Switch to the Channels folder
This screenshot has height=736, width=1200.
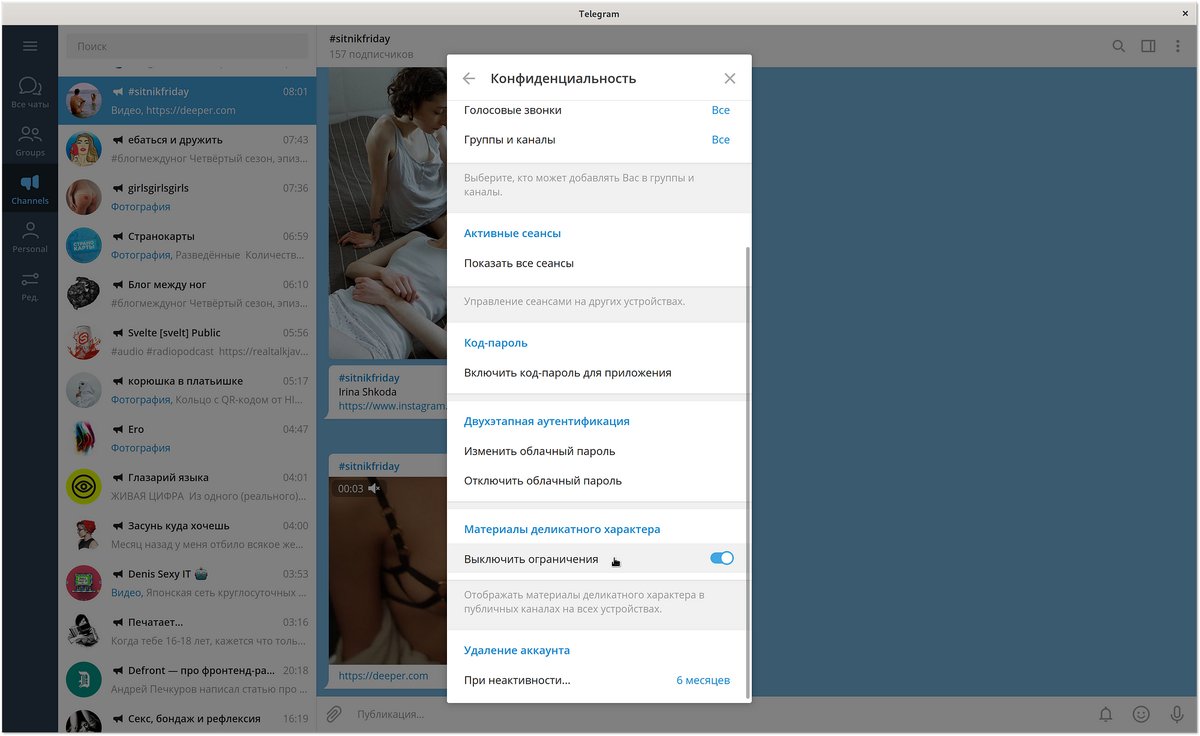[x=30, y=189]
